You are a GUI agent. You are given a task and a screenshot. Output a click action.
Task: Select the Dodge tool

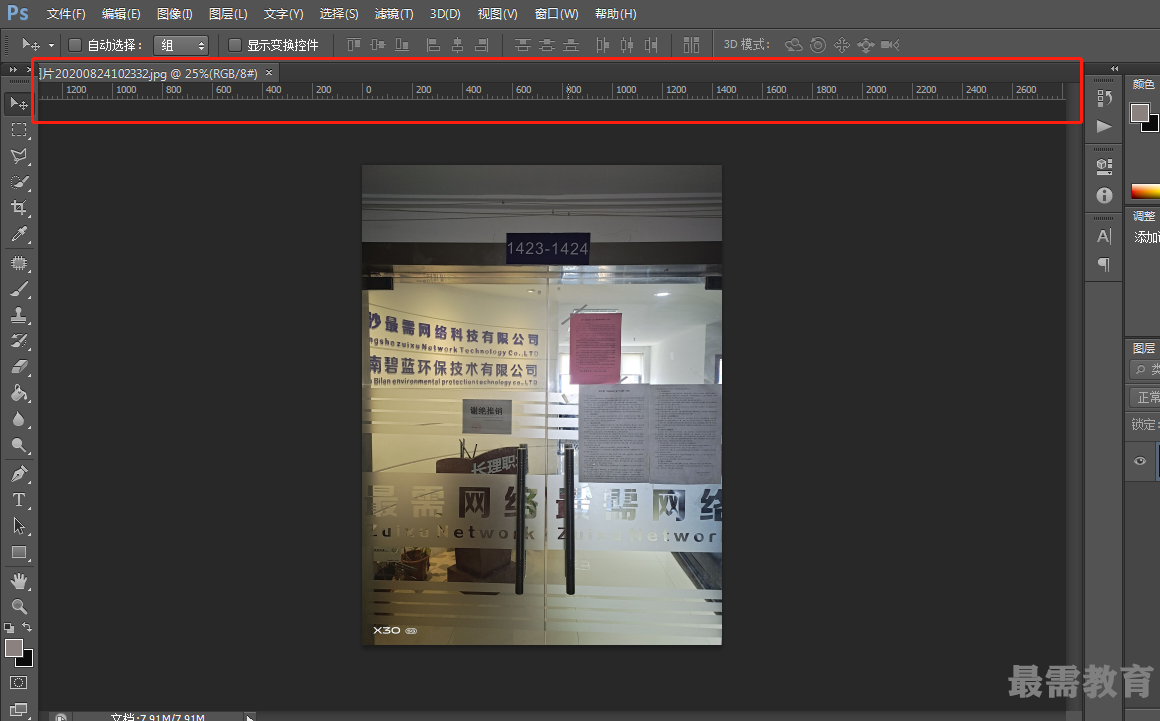(18, 445)
